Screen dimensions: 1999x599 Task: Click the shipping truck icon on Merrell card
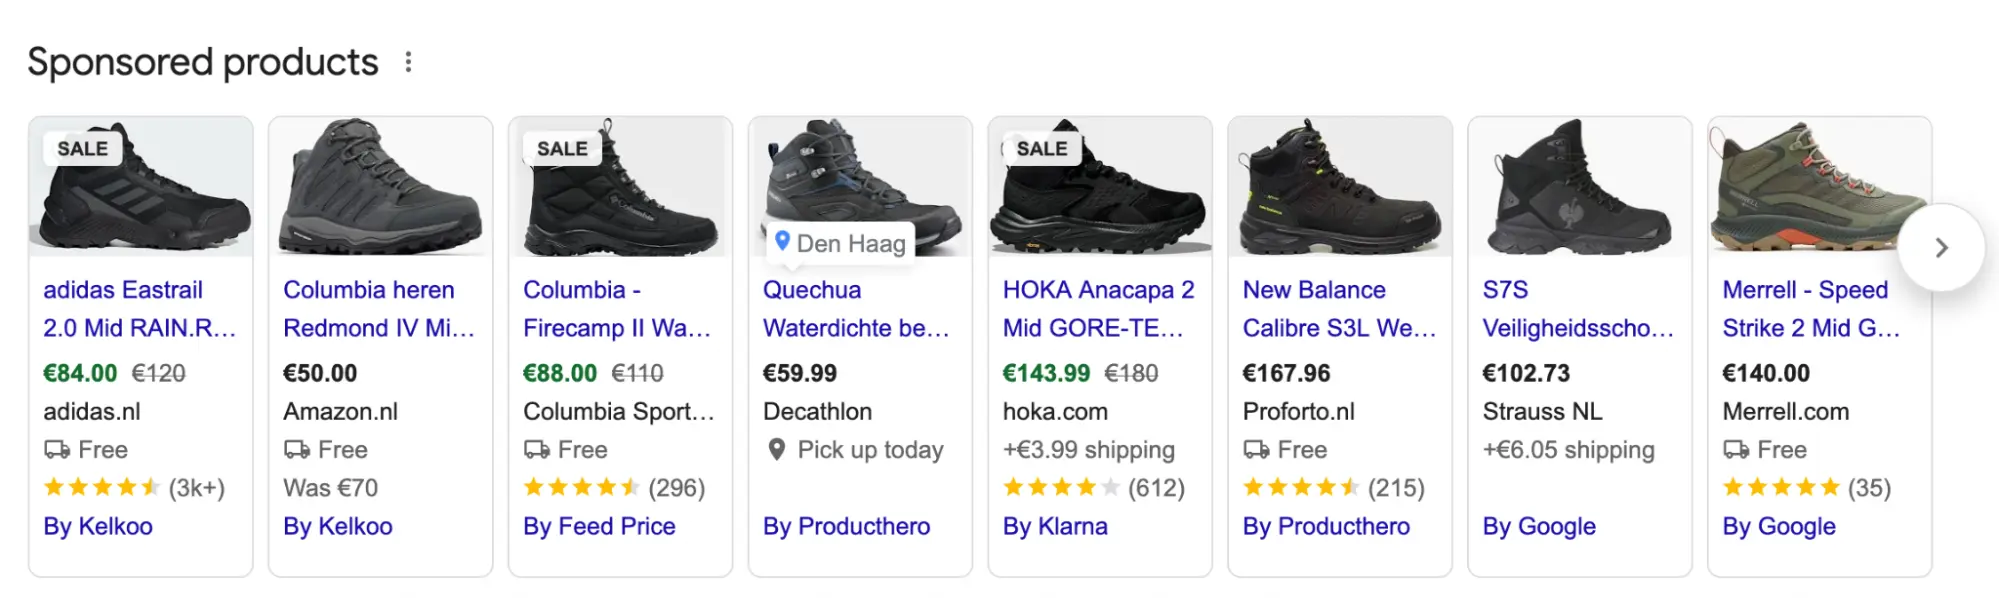pyautogui.click(x=1736, y=449)
